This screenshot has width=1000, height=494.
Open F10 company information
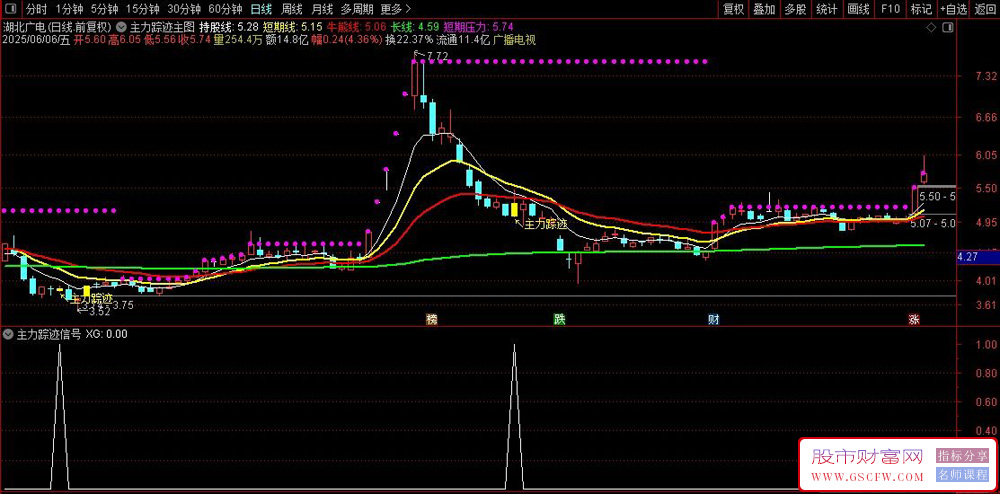890,9
